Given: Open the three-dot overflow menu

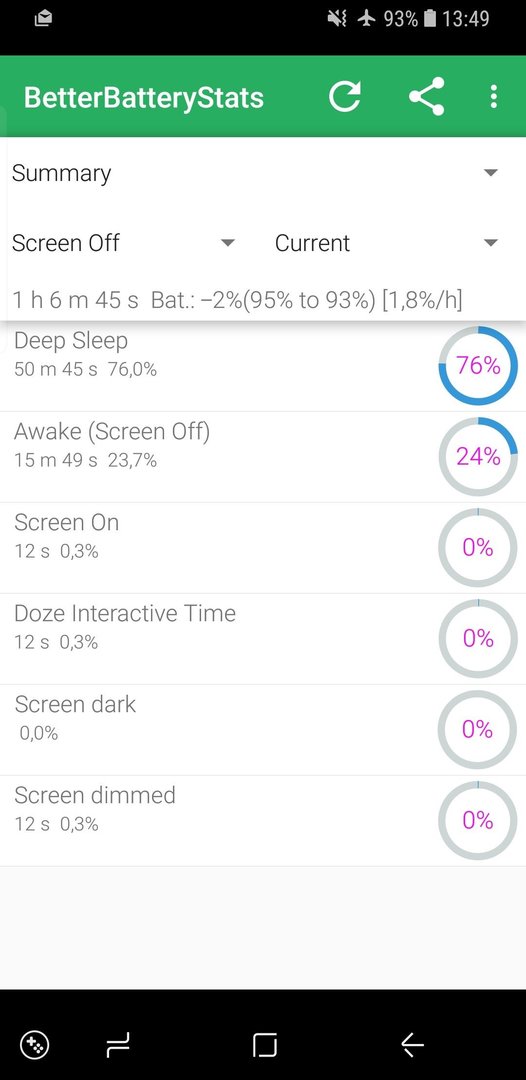Looking at the screenshot, I should coord(493,96).
